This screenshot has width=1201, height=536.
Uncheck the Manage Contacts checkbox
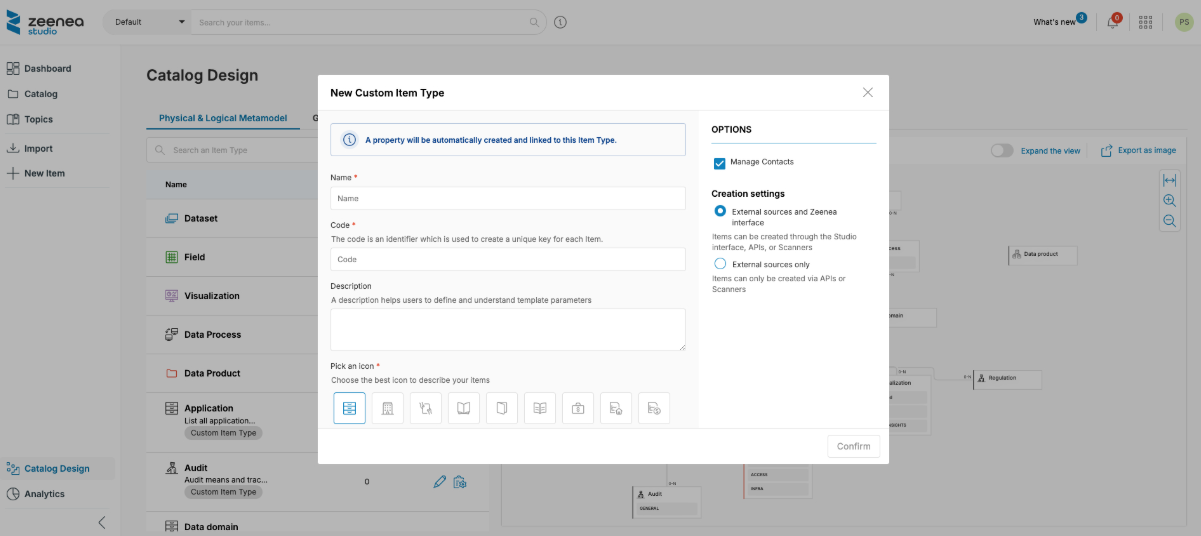(x=719, y=163)
